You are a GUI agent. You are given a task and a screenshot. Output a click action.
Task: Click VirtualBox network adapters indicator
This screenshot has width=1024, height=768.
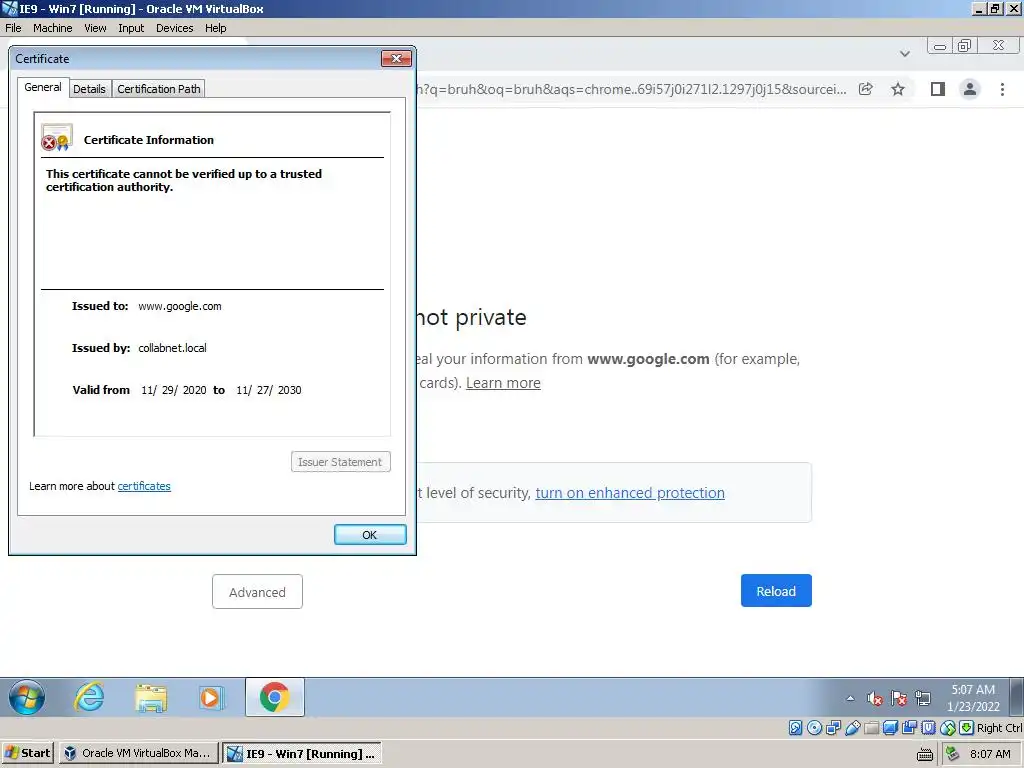[833, 728]
